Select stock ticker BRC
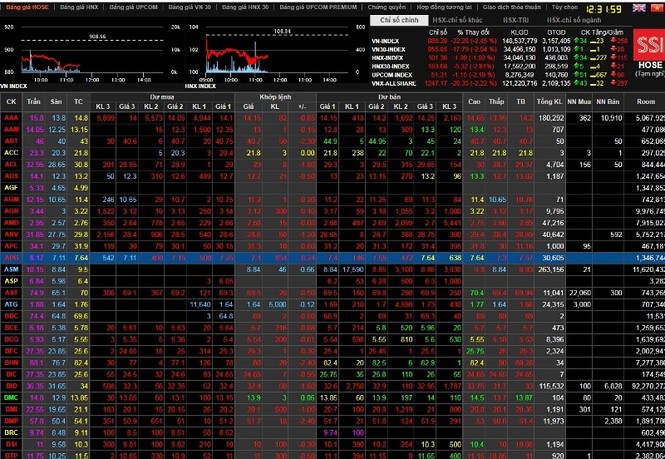 click(x=11, y=433)
